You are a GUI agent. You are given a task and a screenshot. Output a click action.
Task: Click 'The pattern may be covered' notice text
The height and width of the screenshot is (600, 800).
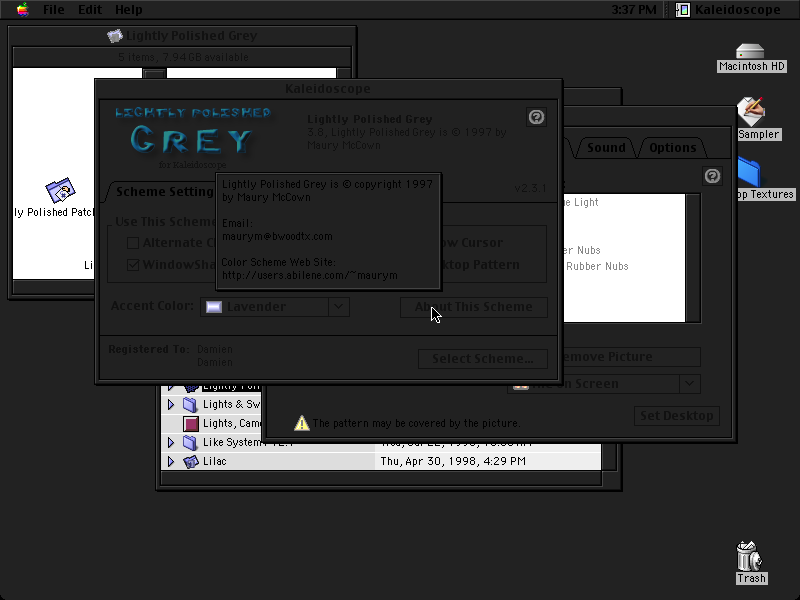coord(416,423)
